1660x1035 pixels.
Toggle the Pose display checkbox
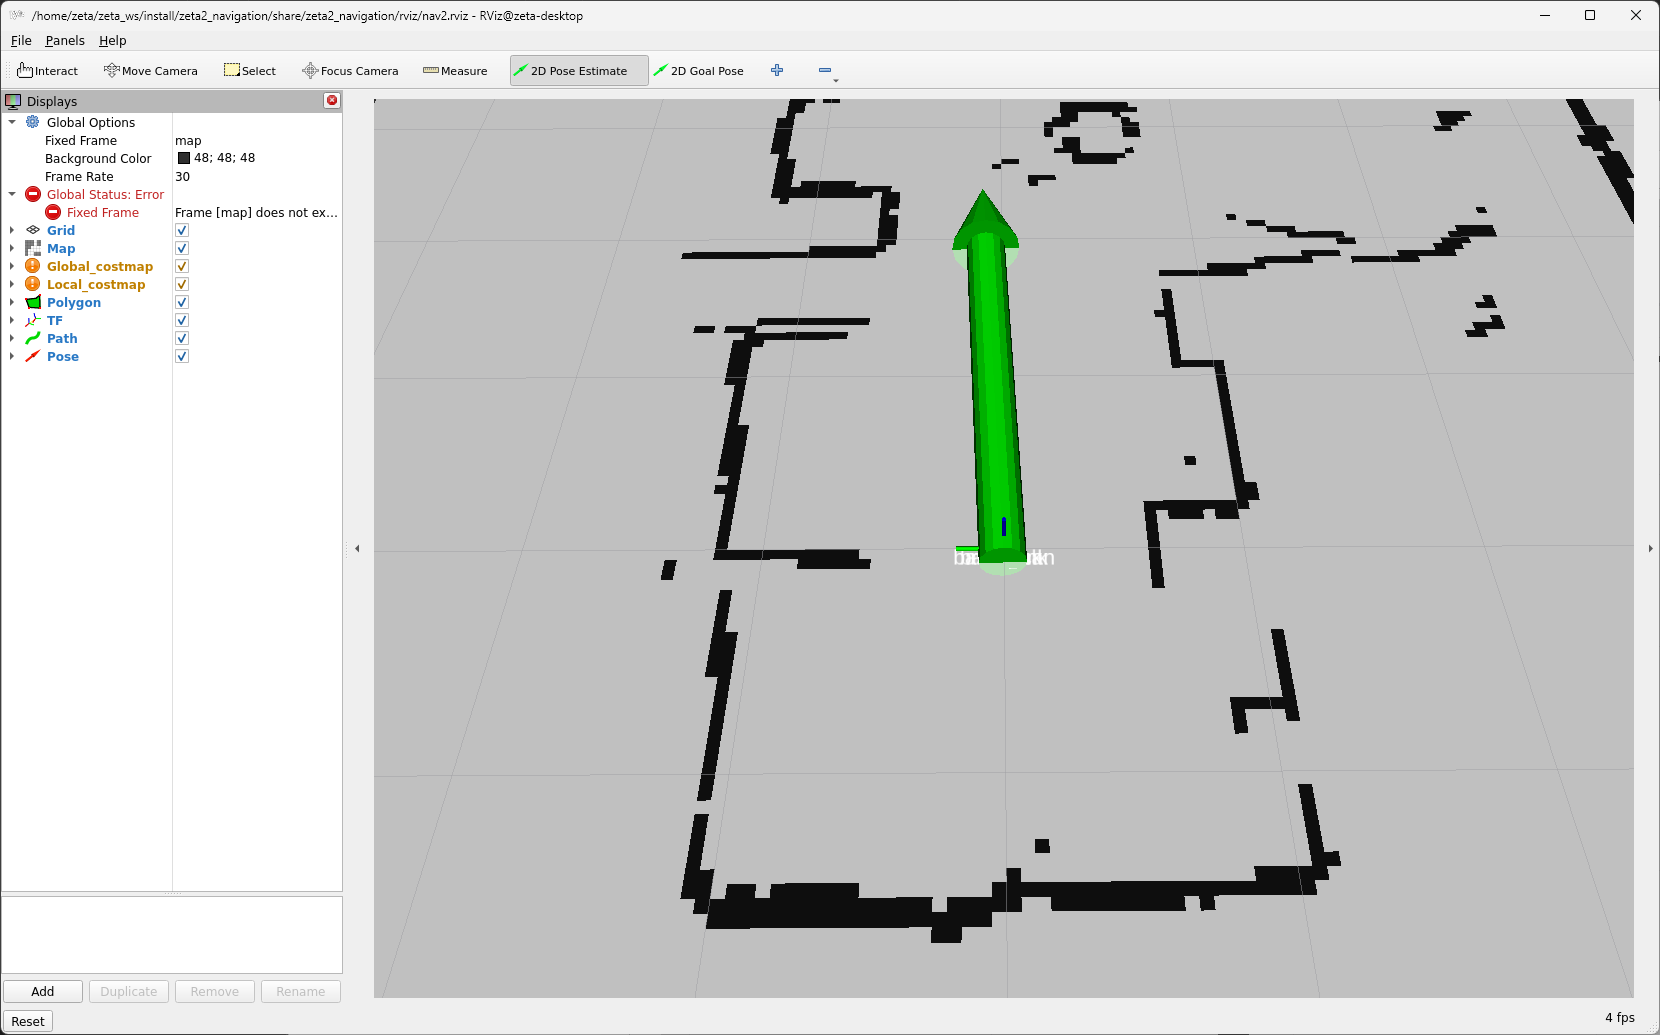pos(182,356)
